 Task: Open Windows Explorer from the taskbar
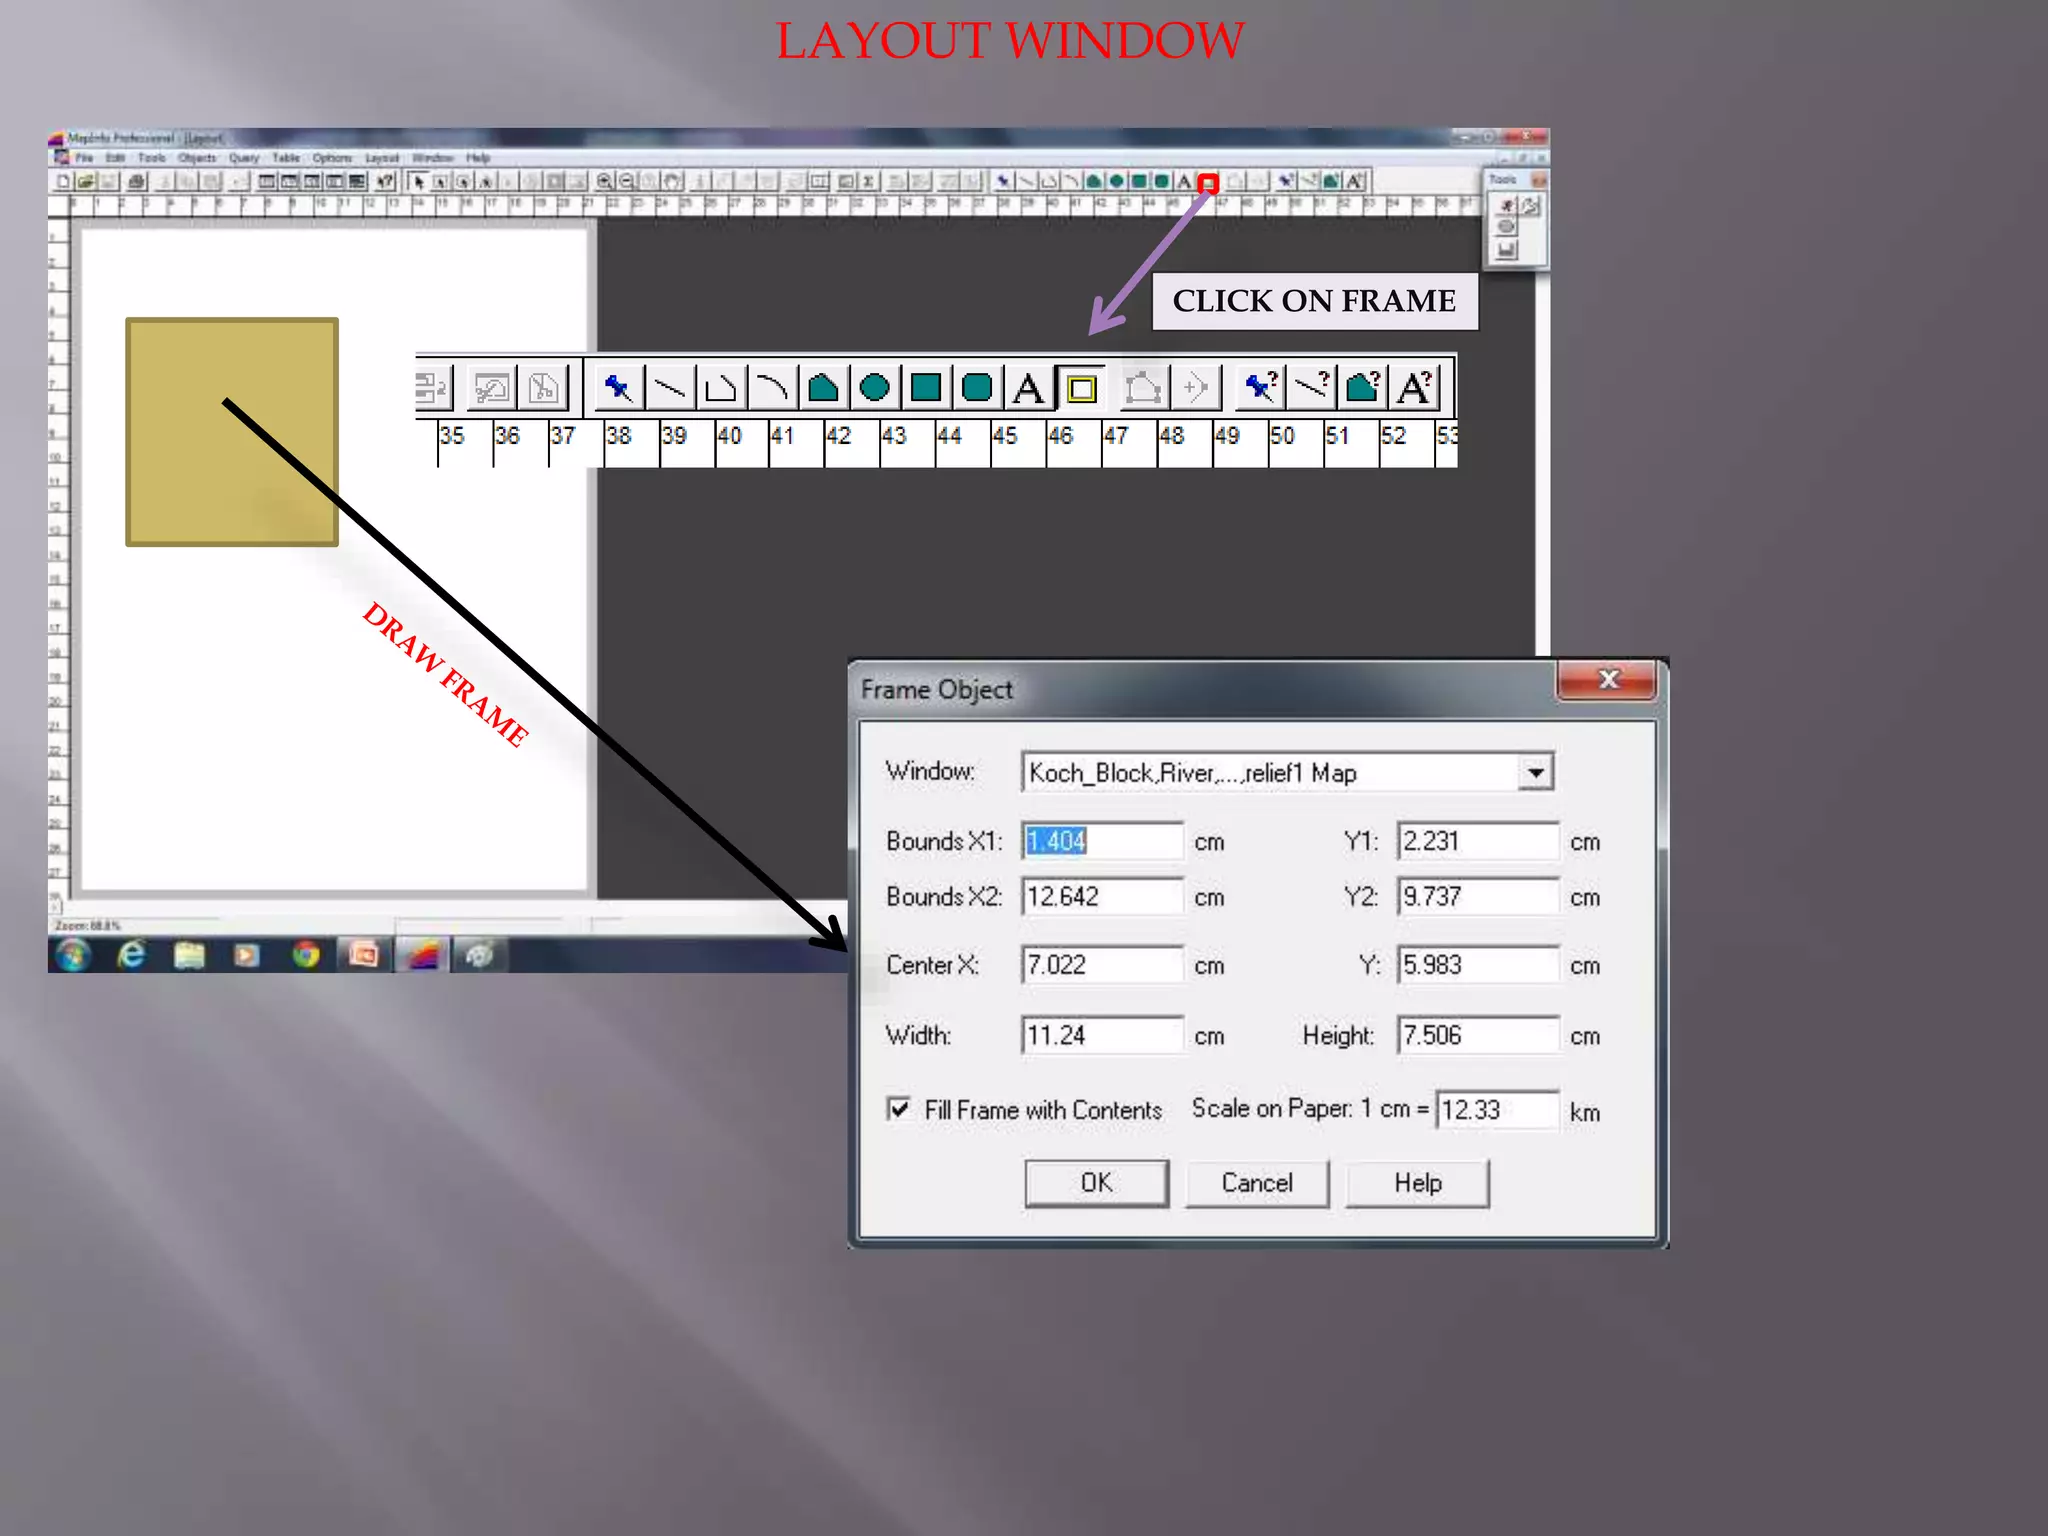tap(189, 955)
